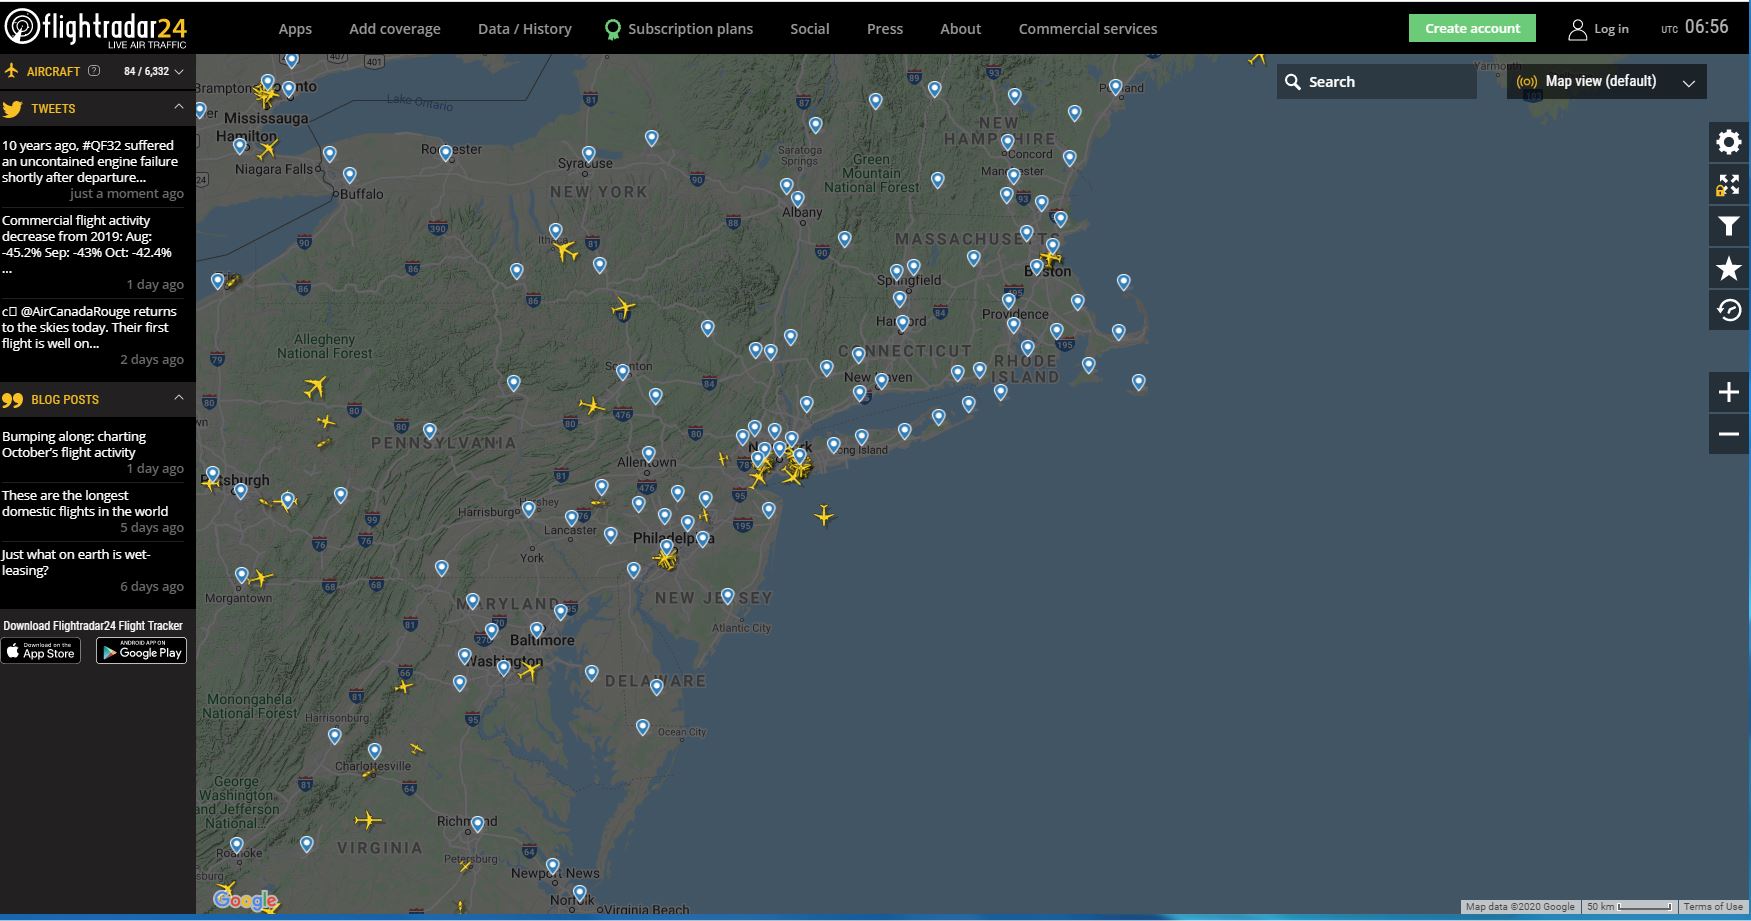Open bookmarks star icon

[1728, 269]
